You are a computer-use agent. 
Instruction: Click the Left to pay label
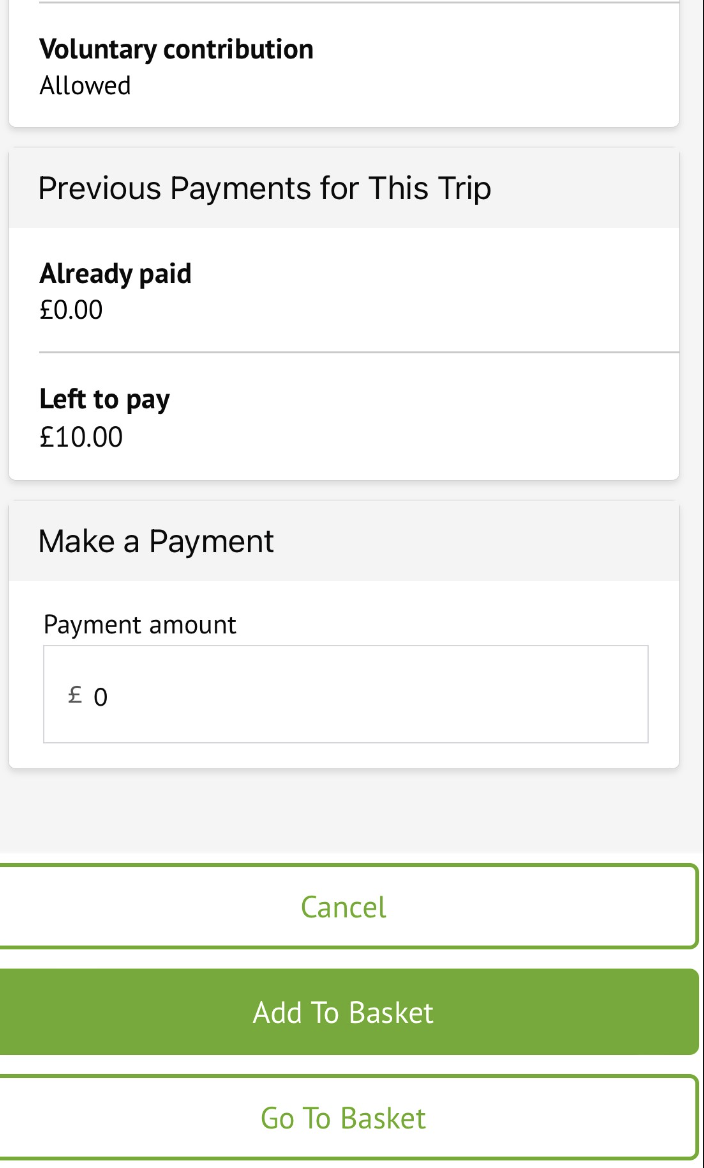(x=104, y=400)
